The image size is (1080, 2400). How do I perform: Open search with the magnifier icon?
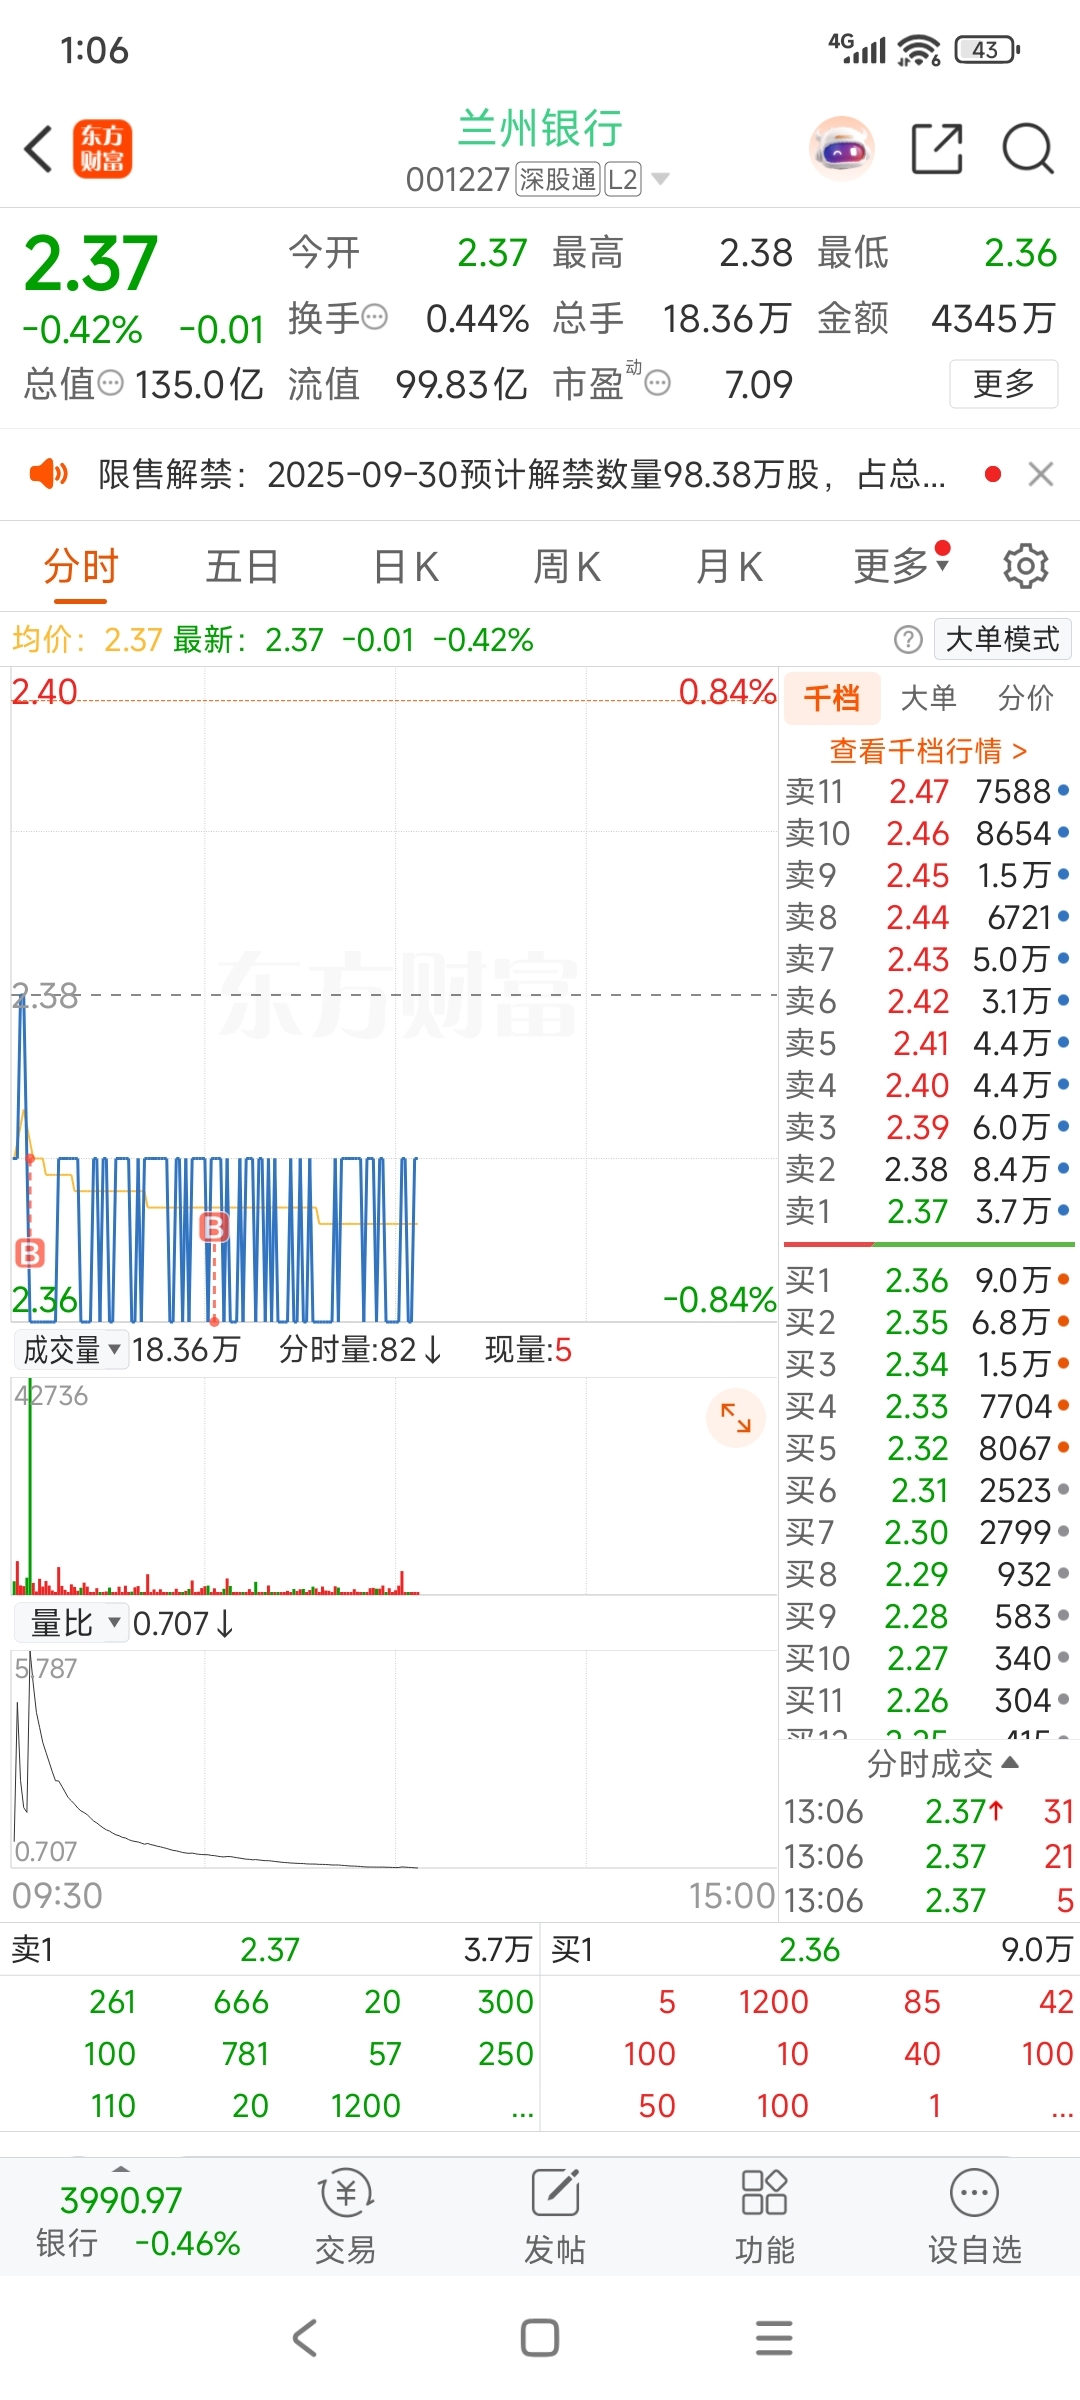point(1028,149)
